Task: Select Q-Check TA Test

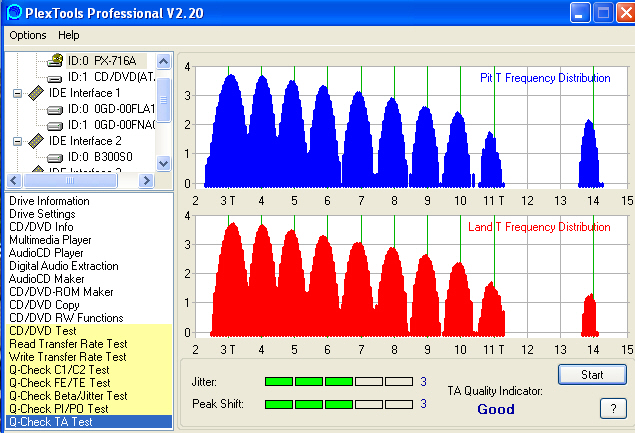Action: tap(89, 422)
